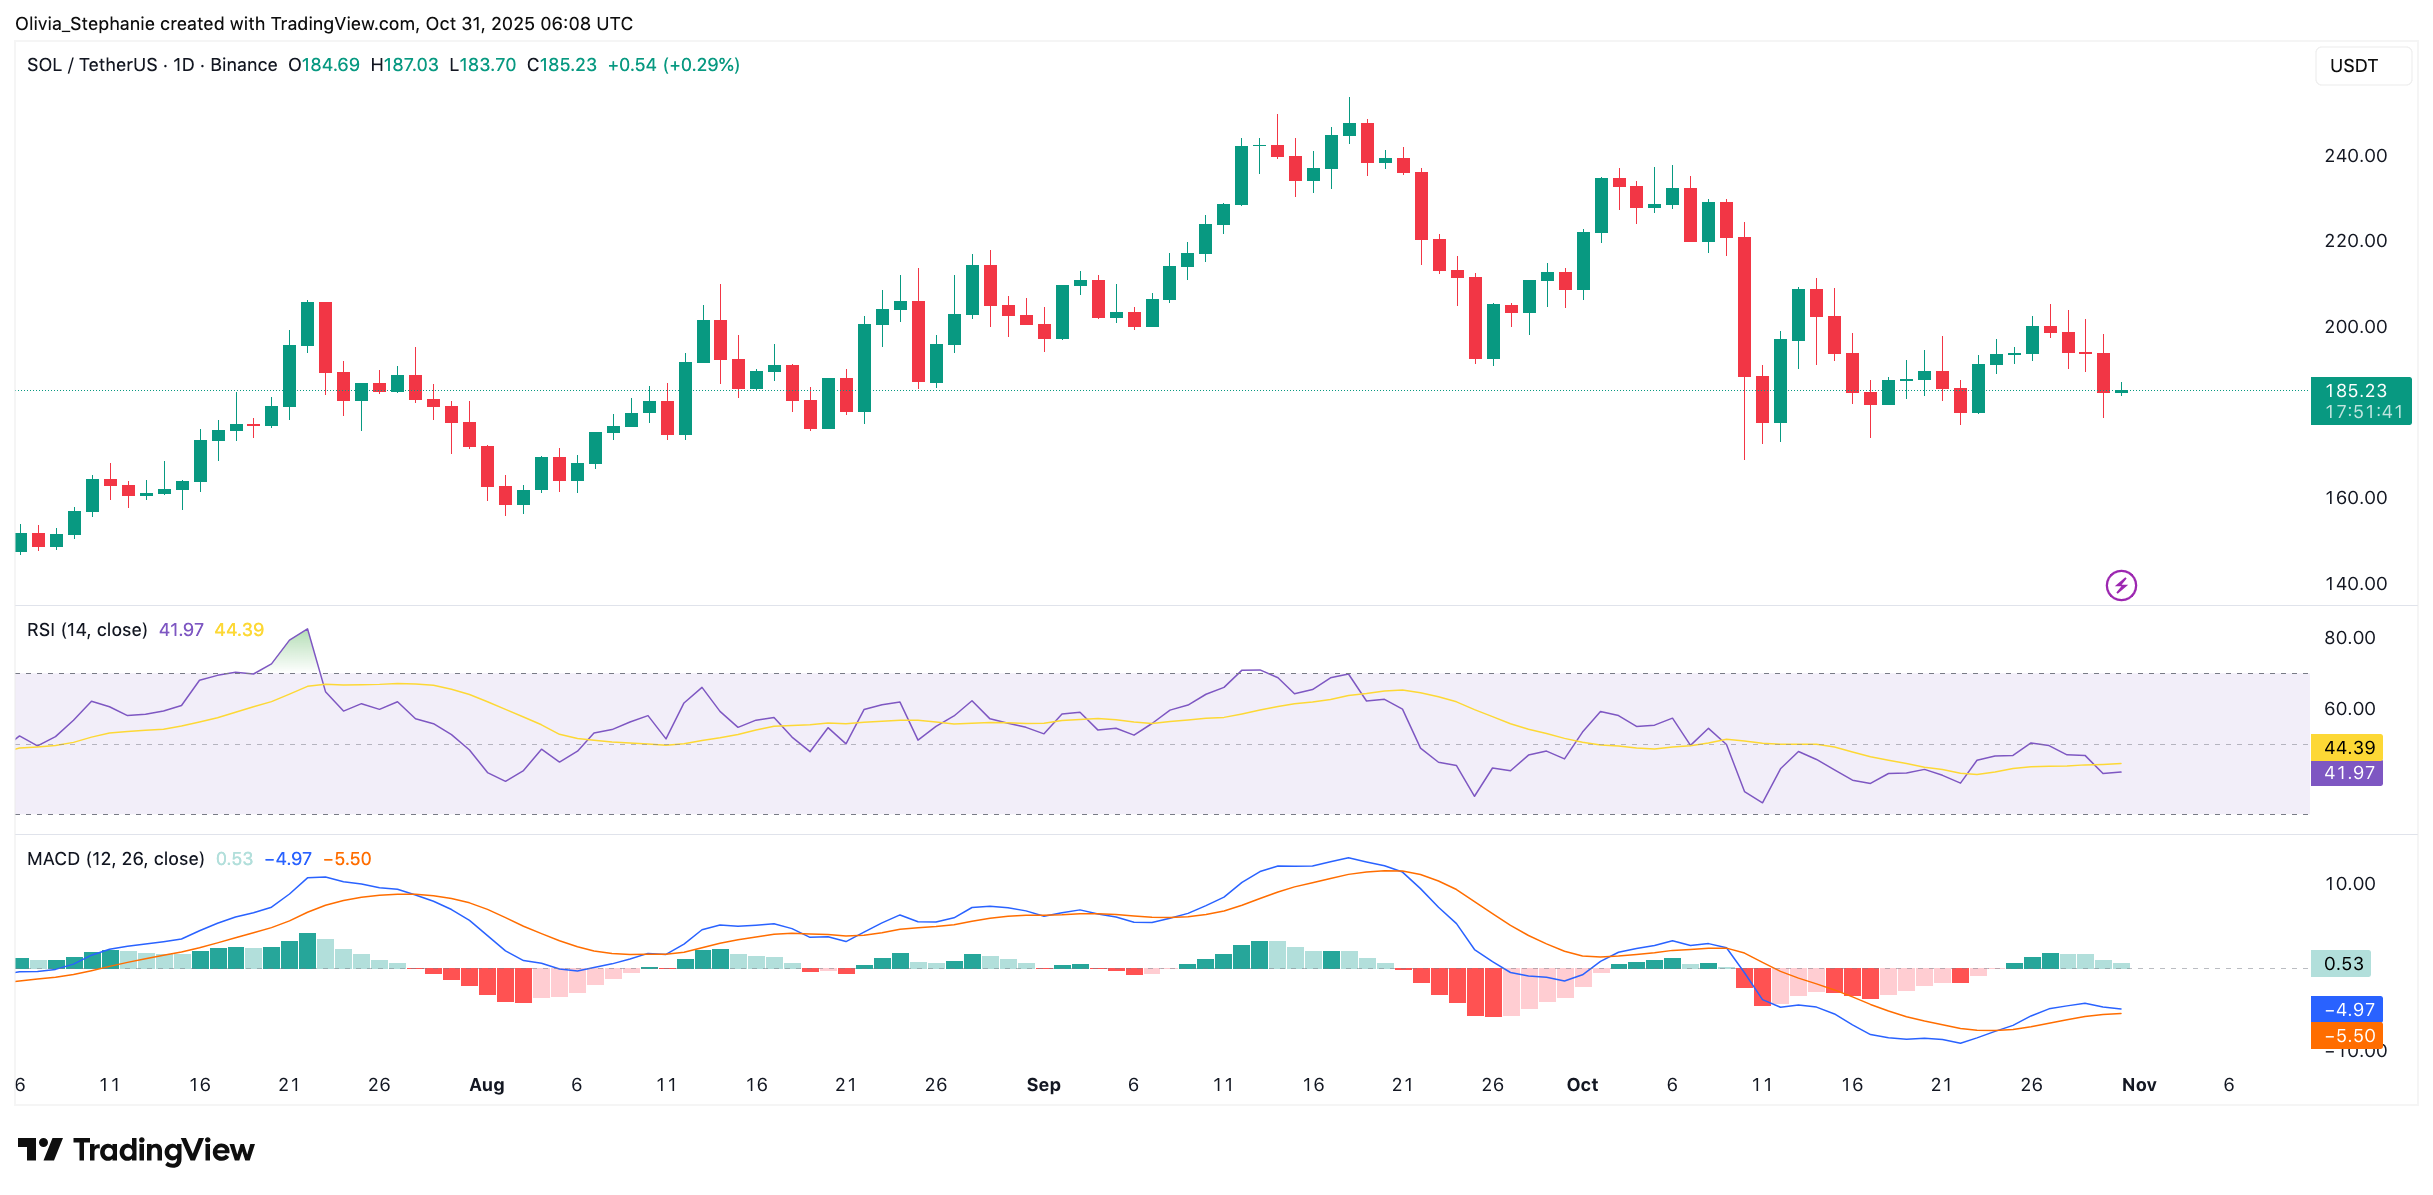Screen dimensions: 2433x1195
Task: Switch to the Nov label on the time axis
Action: tap(2138, 1084)
